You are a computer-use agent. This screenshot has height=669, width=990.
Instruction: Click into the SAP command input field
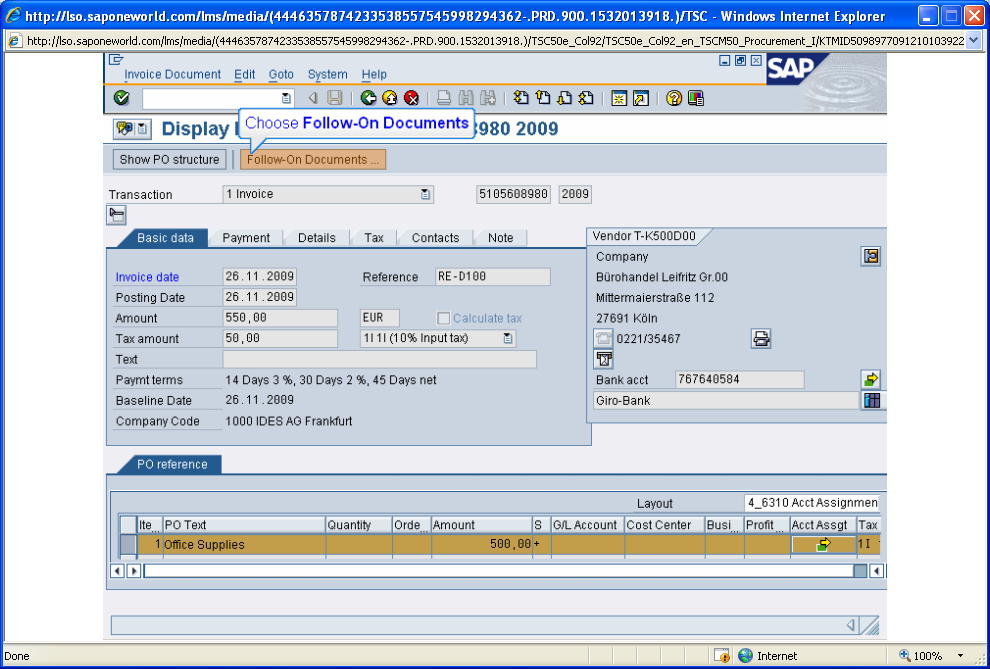point(212,98)
